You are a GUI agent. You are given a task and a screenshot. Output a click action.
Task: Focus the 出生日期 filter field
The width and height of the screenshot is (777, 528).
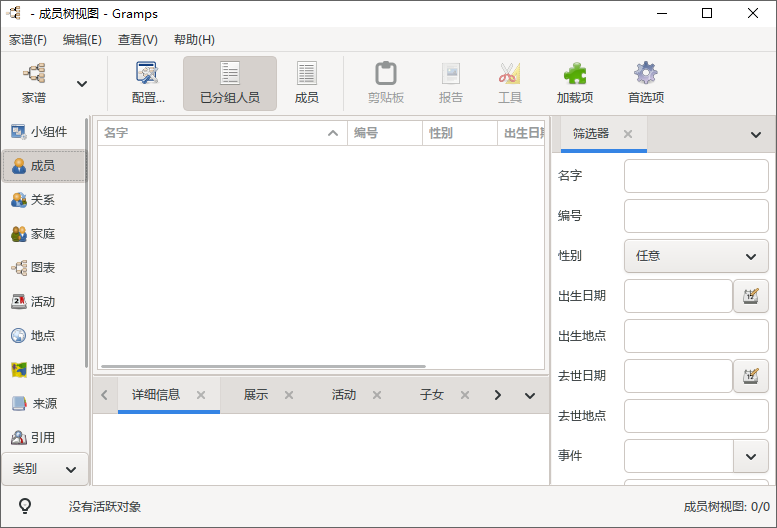pos(678,296)
